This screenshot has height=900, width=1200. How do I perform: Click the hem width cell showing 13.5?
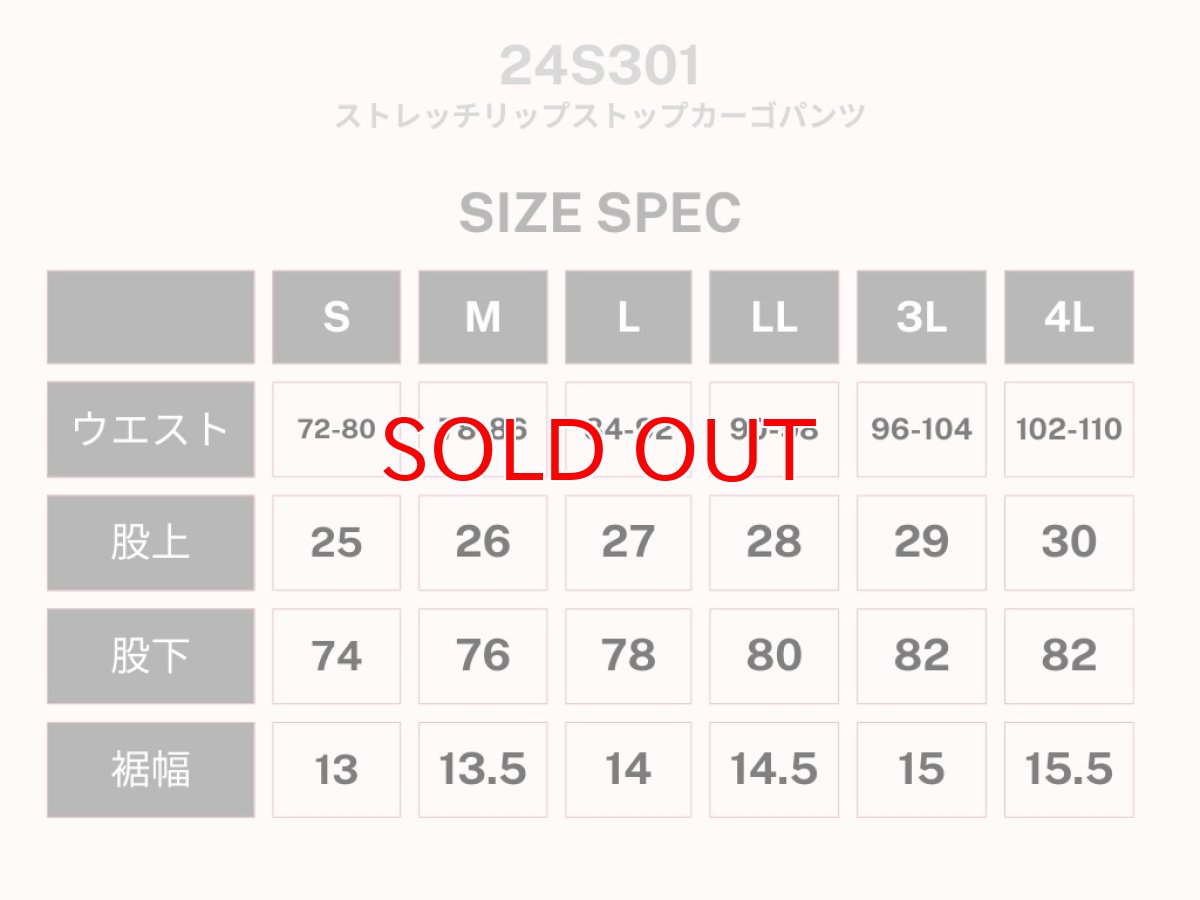483,770
